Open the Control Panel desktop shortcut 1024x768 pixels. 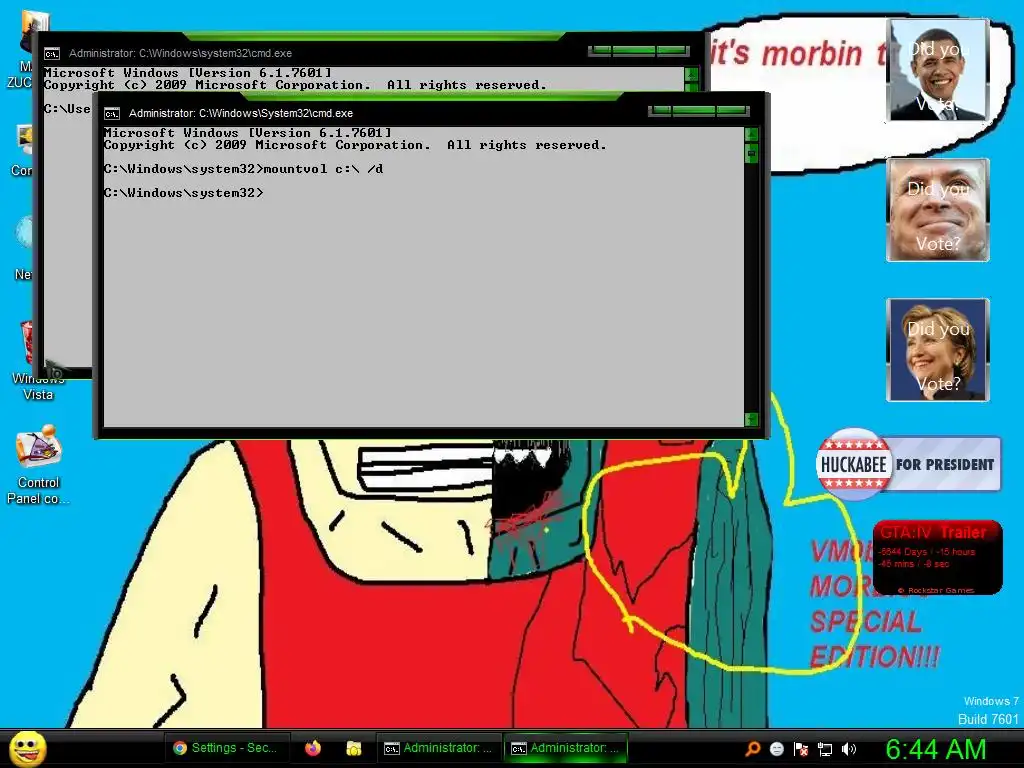[x=39, y=464]
